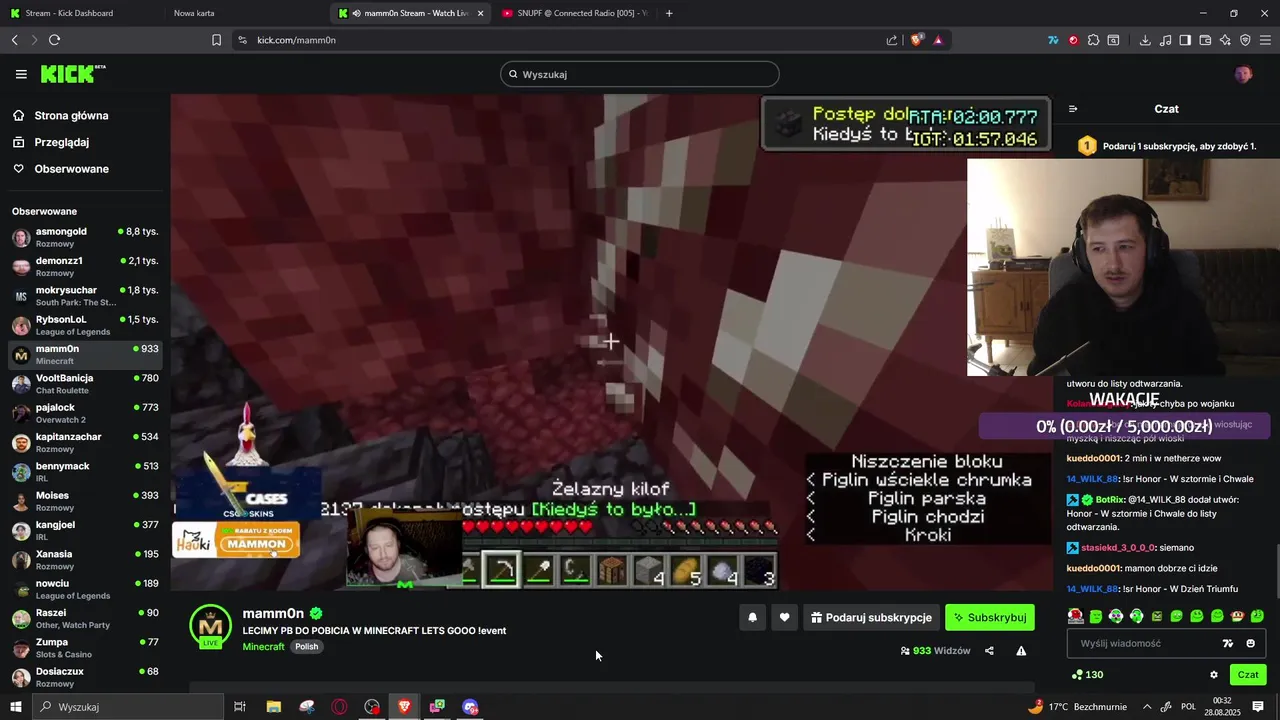Open the user profile avatar menu
Screen dimensions: 1280x720
click(1243, 74)
